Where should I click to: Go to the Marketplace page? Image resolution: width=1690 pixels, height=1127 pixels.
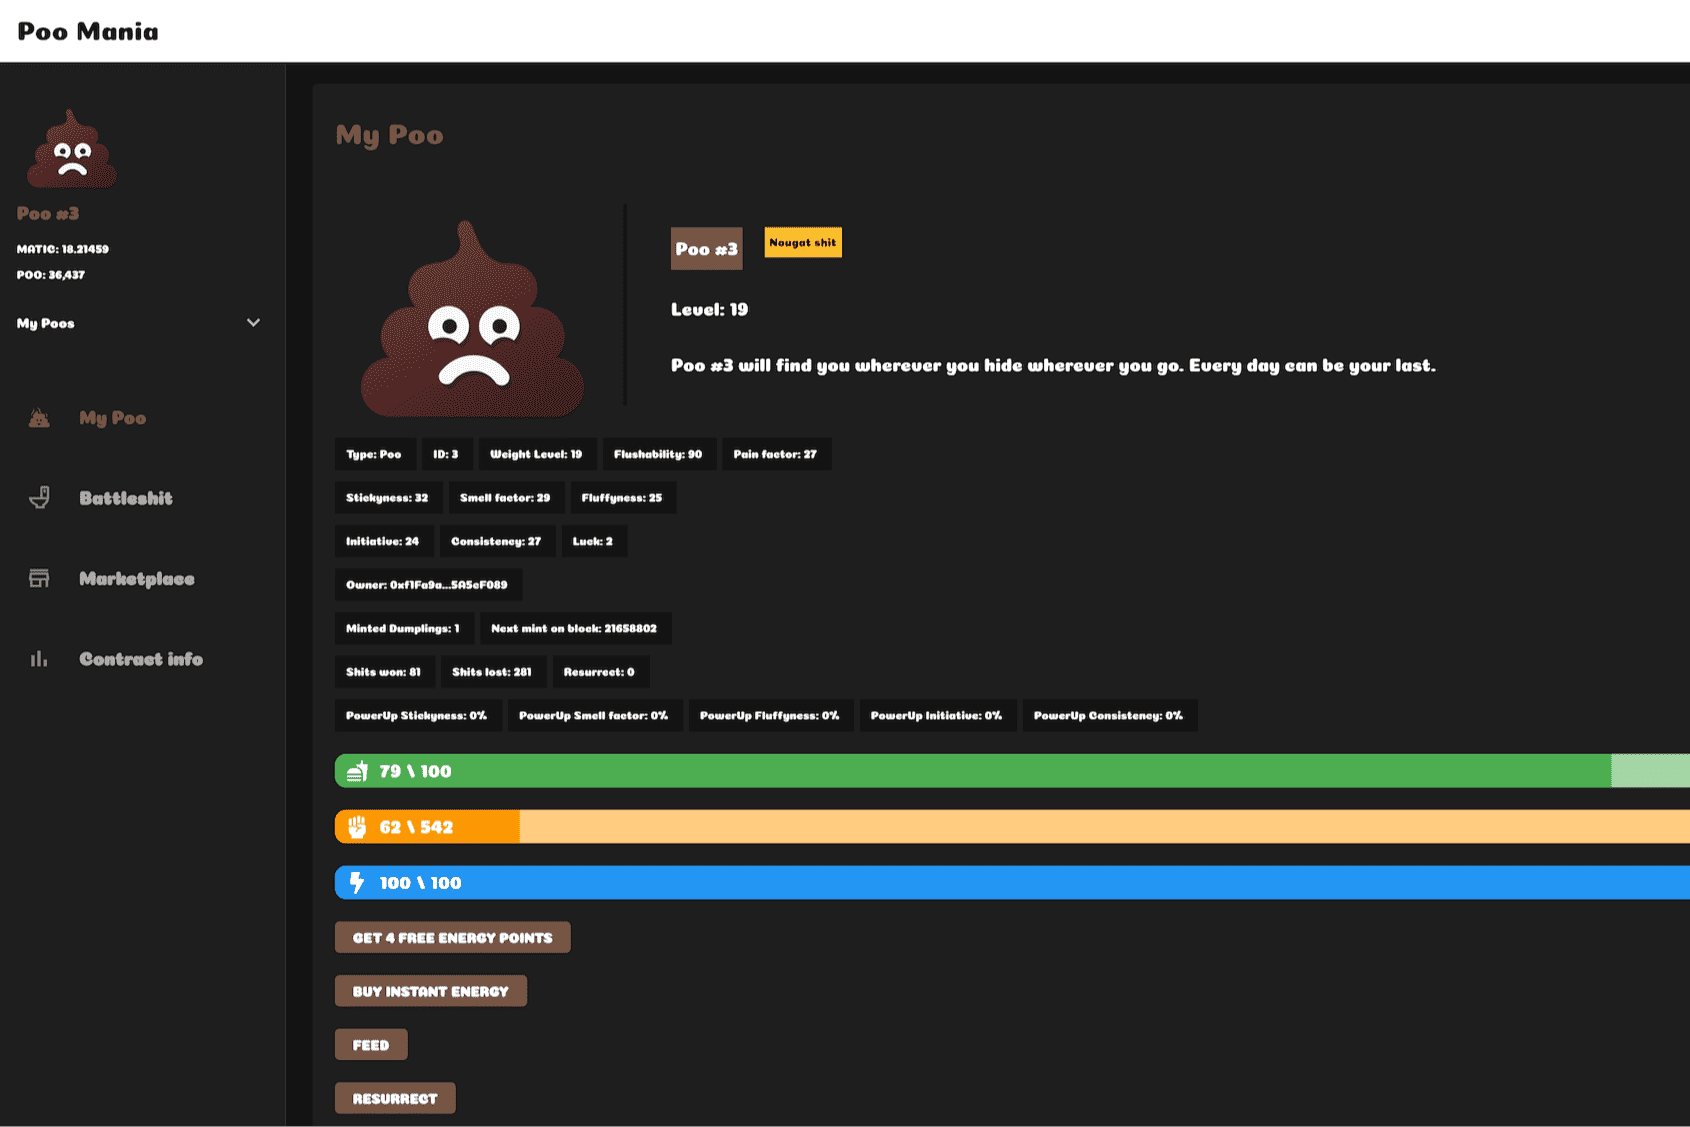click(x=136, y=579)
